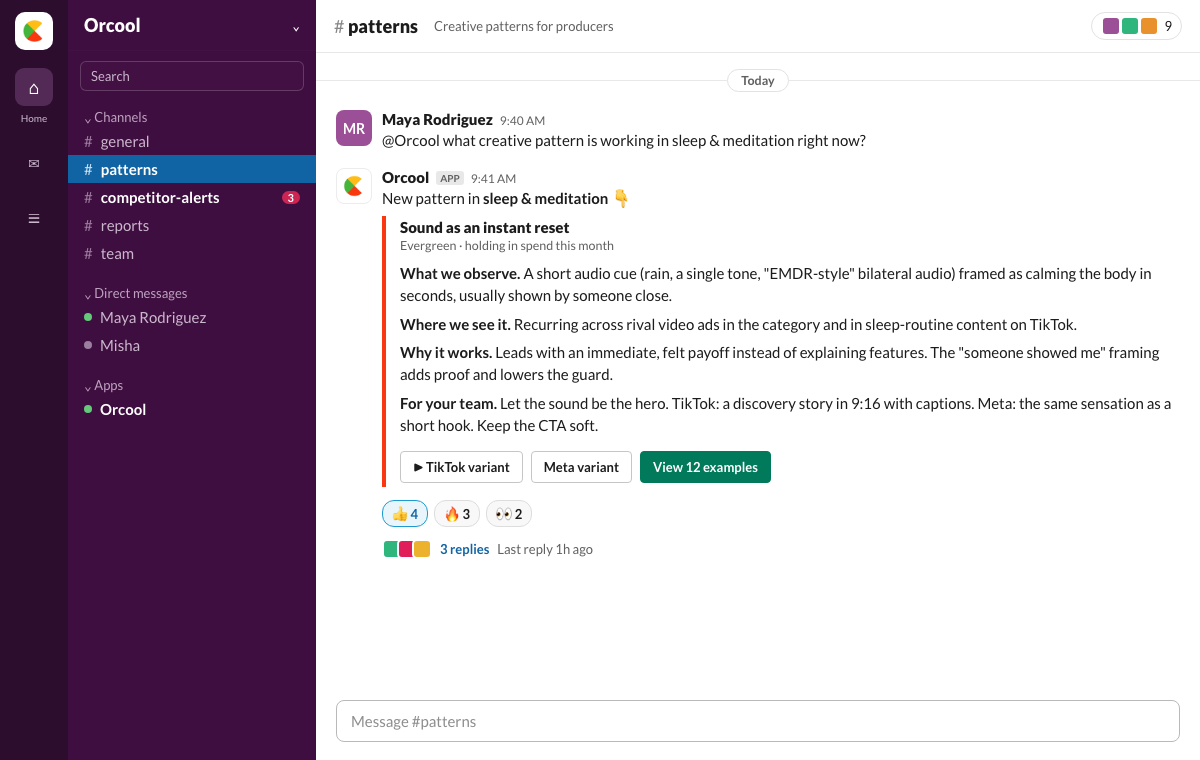The height and width of the screenshot is (760, 1200).
Task: Open the Orcool app conversation
Action: [192, 409]
